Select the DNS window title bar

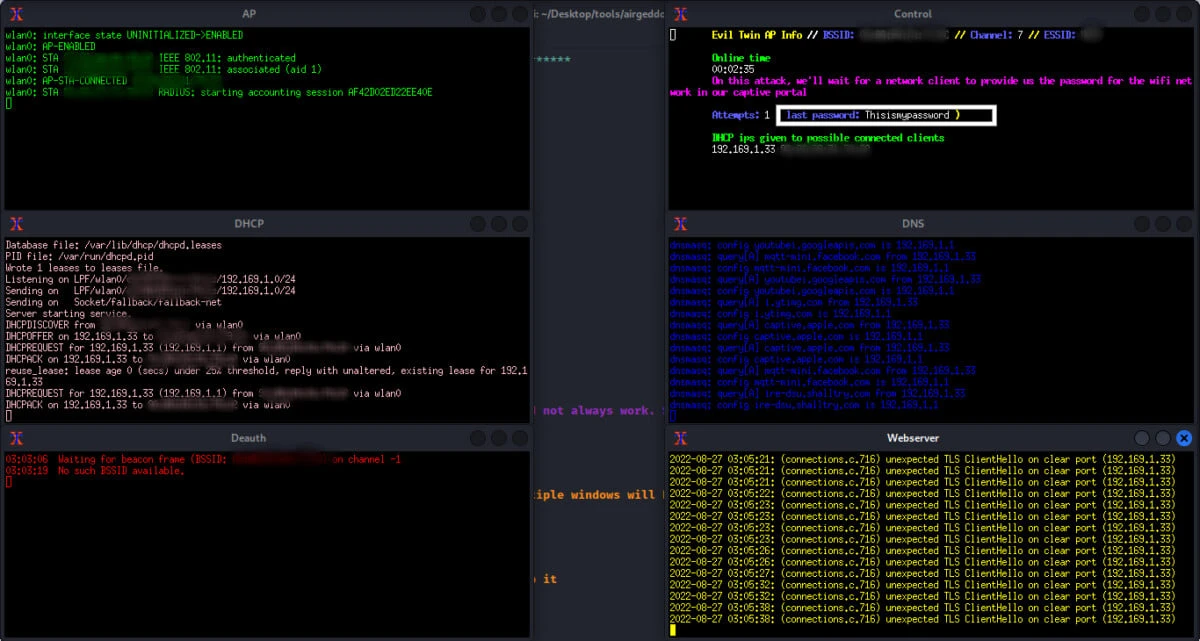[x=912, y=224]
